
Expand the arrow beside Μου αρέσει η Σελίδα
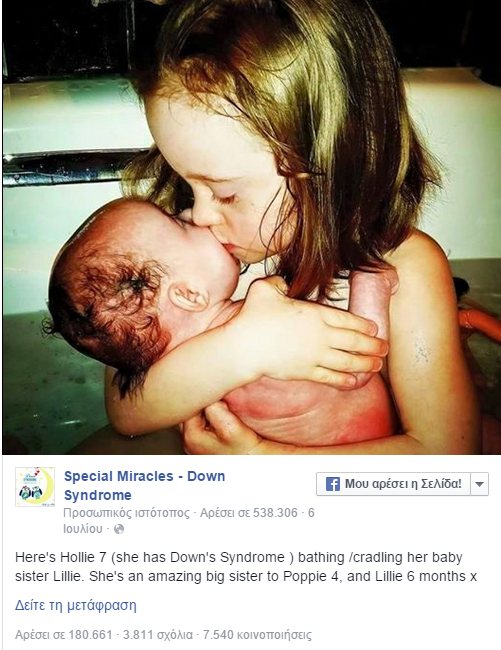pyautogui.click(x=479, y=484)
